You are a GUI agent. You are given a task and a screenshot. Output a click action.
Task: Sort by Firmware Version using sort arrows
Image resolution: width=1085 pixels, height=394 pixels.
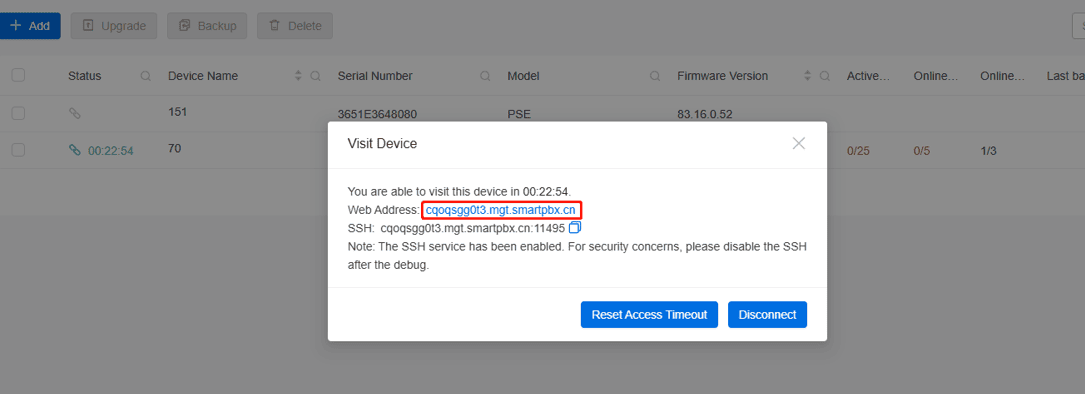pos(808,76)
